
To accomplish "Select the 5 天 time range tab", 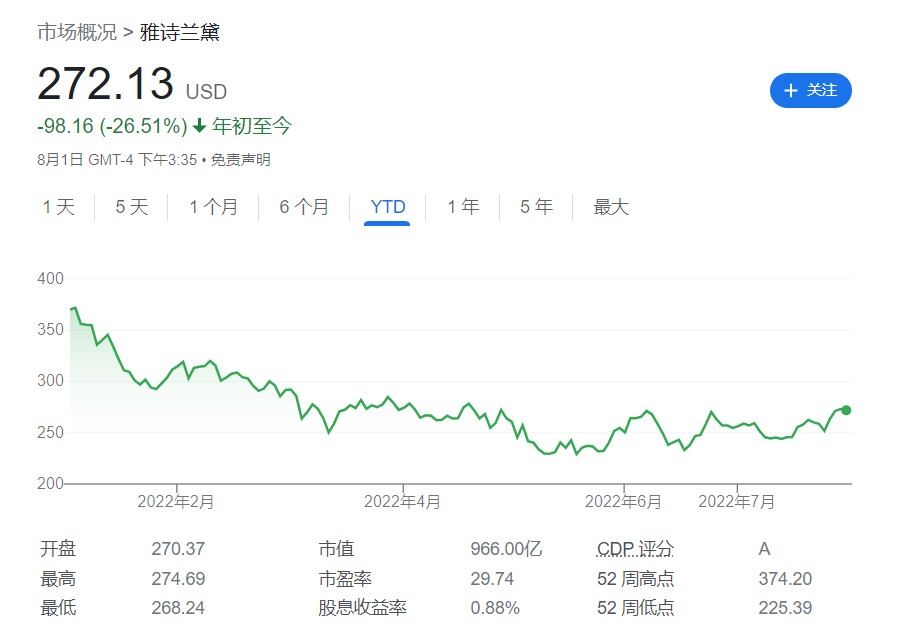I will (x=132, y=207).
